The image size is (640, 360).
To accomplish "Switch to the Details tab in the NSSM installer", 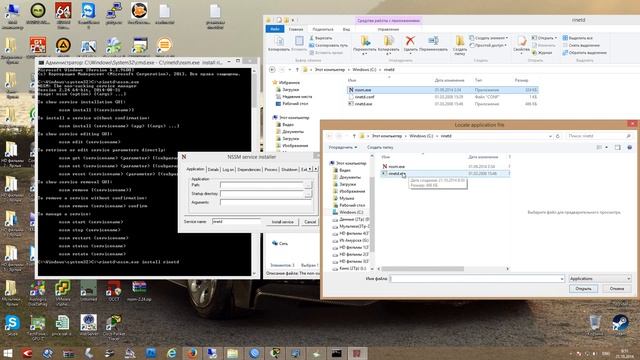I will click(213, 169).
